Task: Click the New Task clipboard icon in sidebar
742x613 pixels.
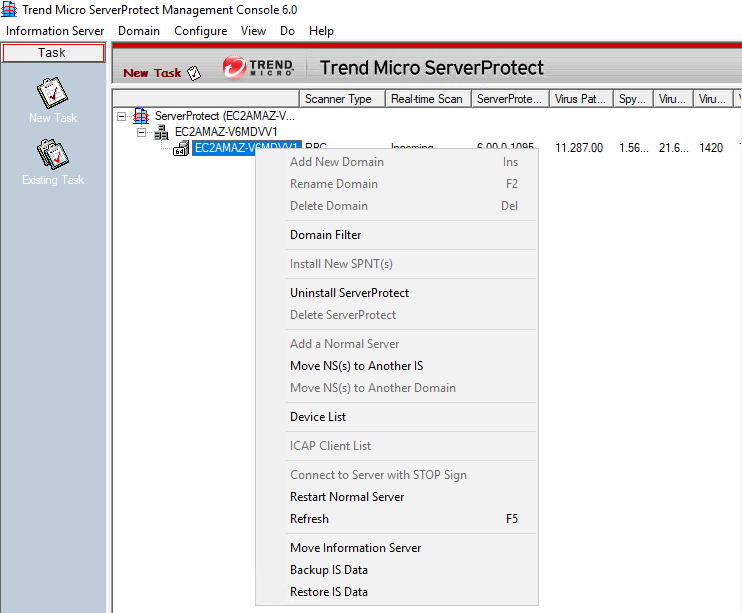Action: (53, 93)
